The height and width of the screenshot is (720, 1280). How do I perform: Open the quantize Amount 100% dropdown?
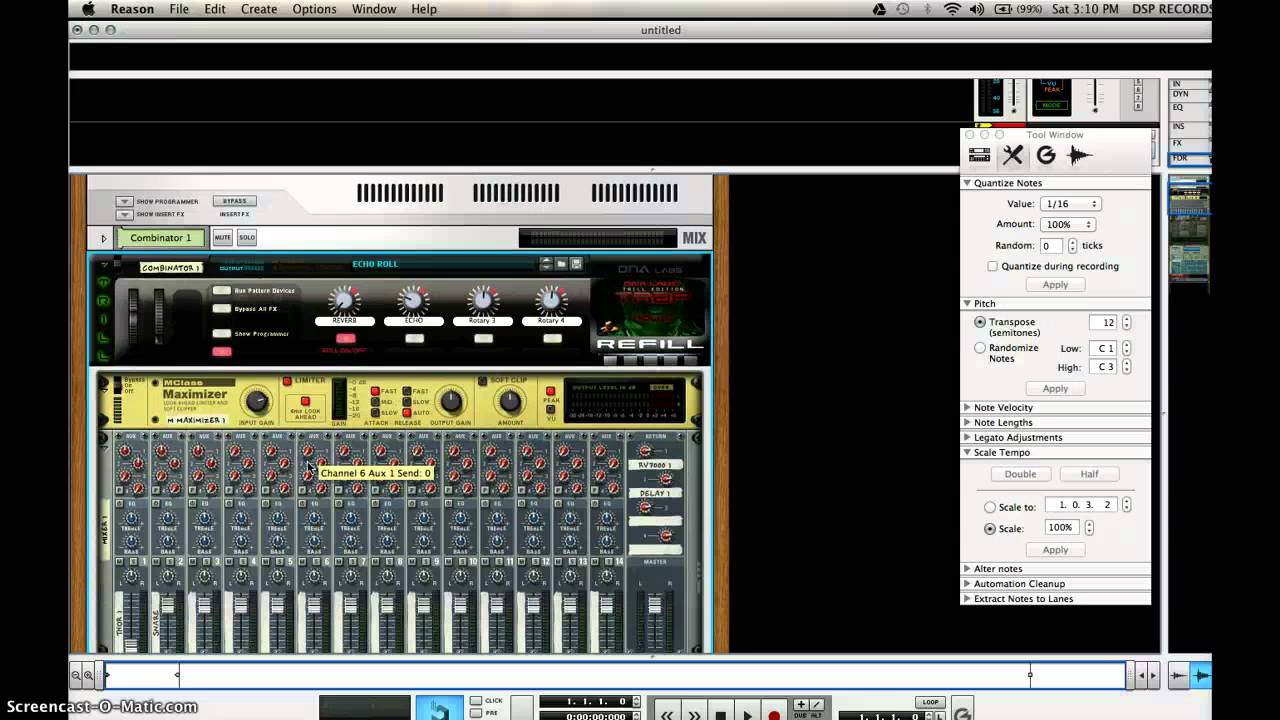pyautogui.click(x=1068, y=224)
